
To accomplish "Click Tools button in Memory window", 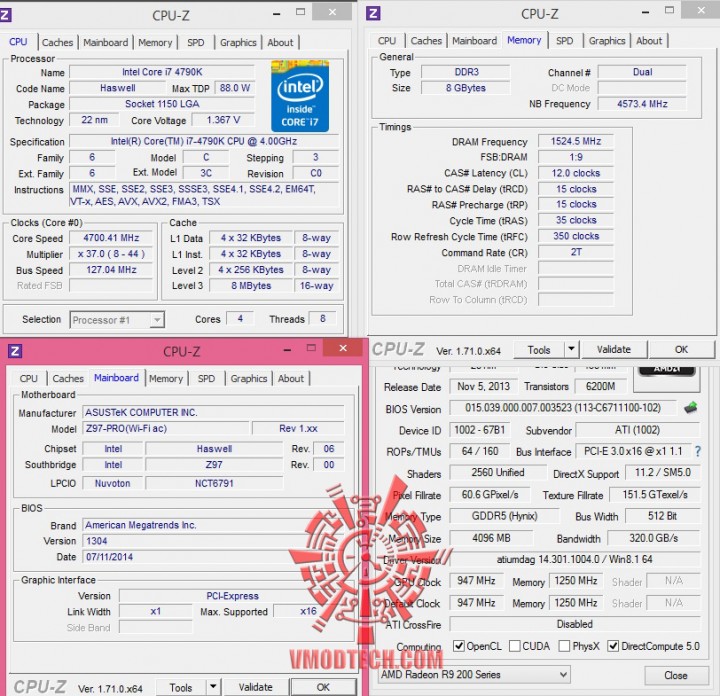I will [539, 350].
